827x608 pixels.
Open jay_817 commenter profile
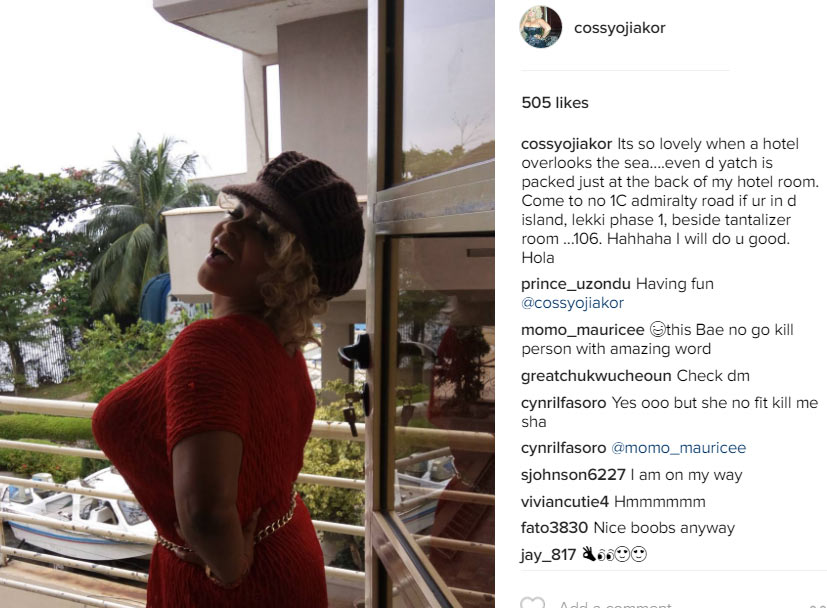(x=548, y=555)
